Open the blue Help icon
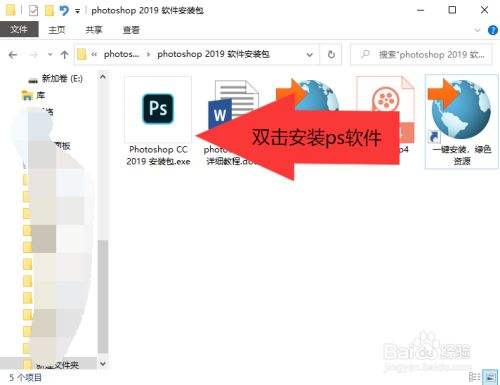This screenshot has width=500, height=385. [493, 30]
